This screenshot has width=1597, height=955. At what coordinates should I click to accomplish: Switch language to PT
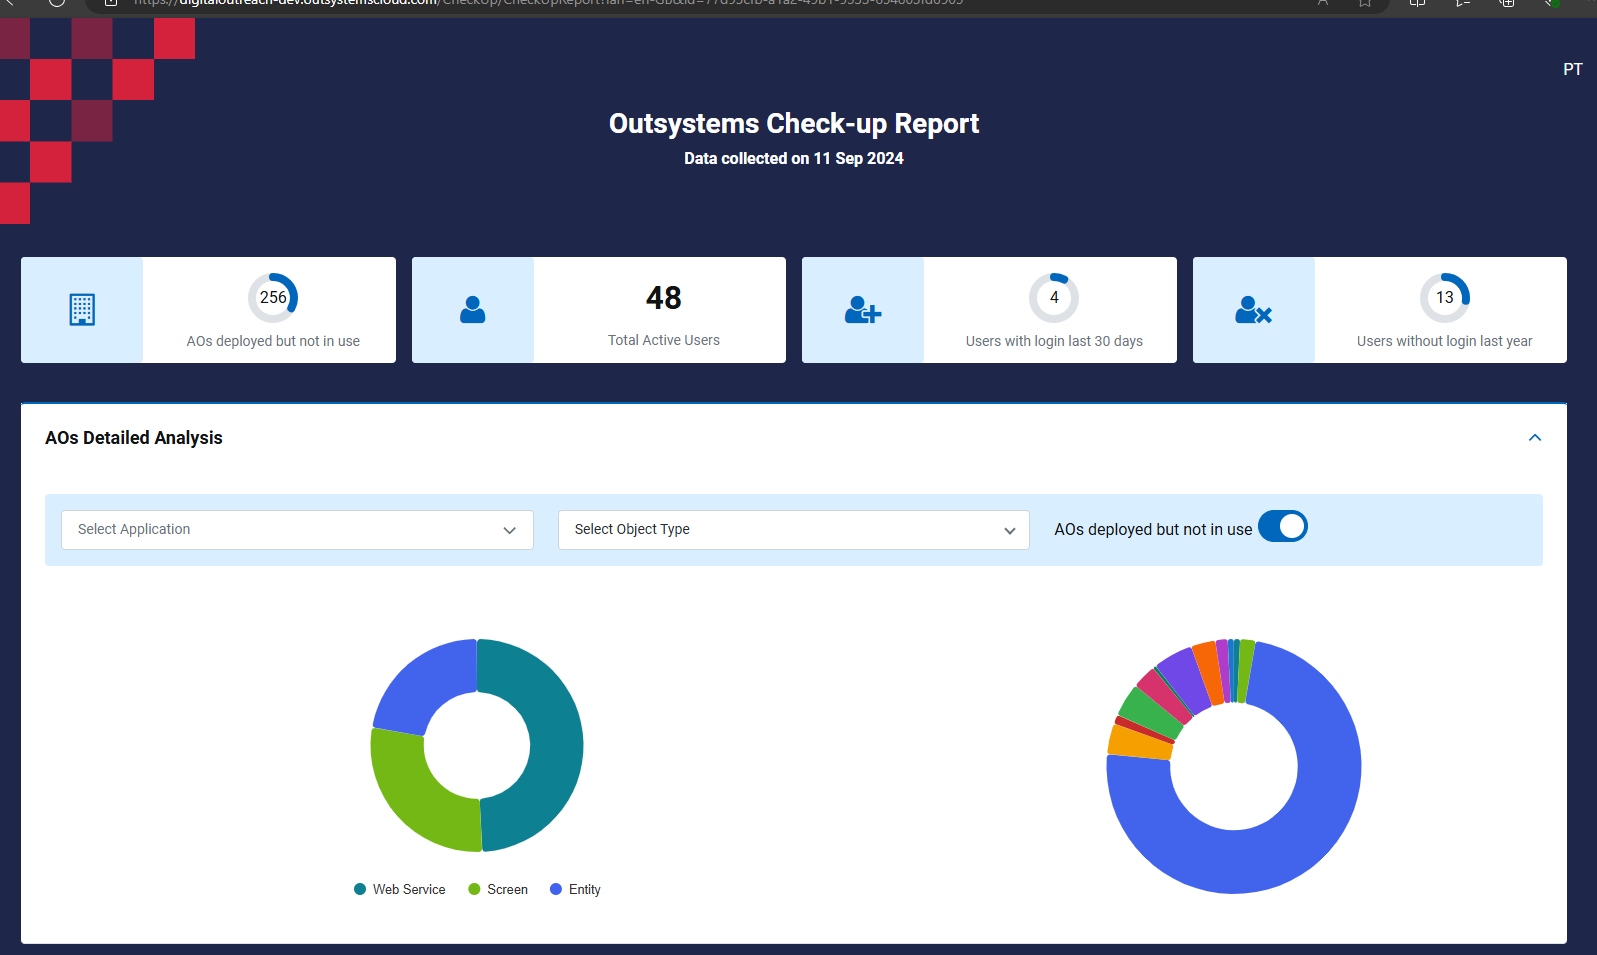coord(1573,69)
